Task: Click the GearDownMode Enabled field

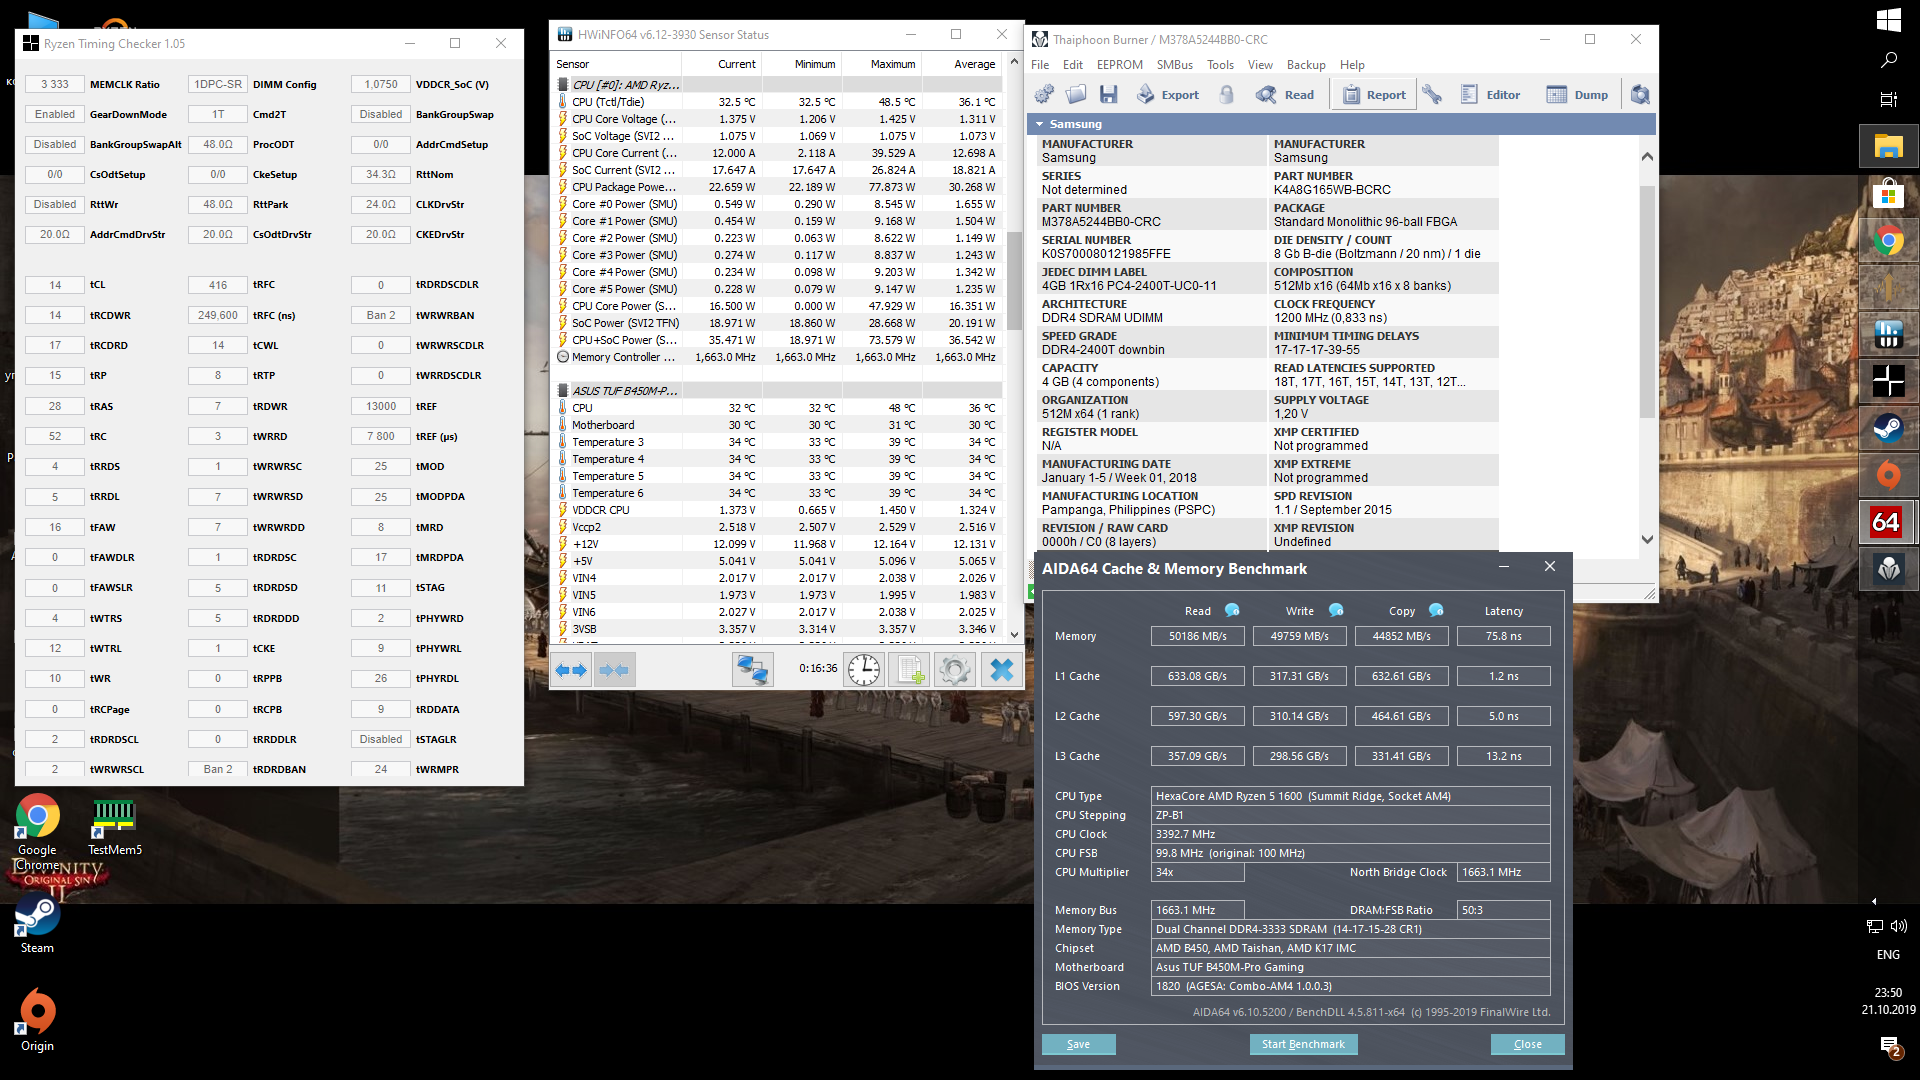Action: [55, 115]
